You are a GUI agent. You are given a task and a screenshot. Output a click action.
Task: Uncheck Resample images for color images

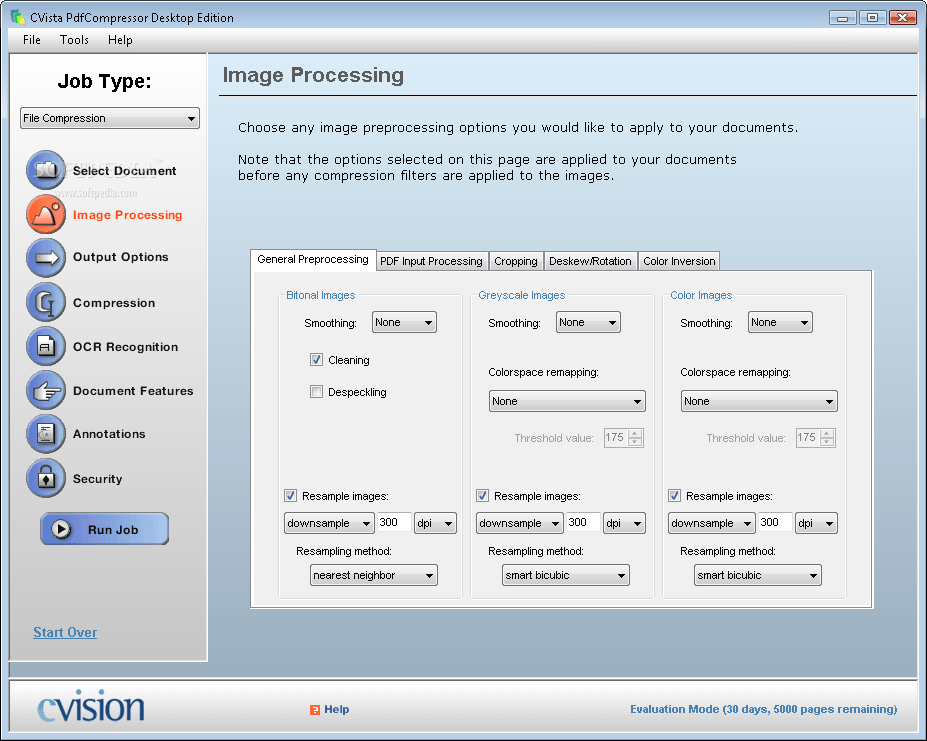pos(674,495)
